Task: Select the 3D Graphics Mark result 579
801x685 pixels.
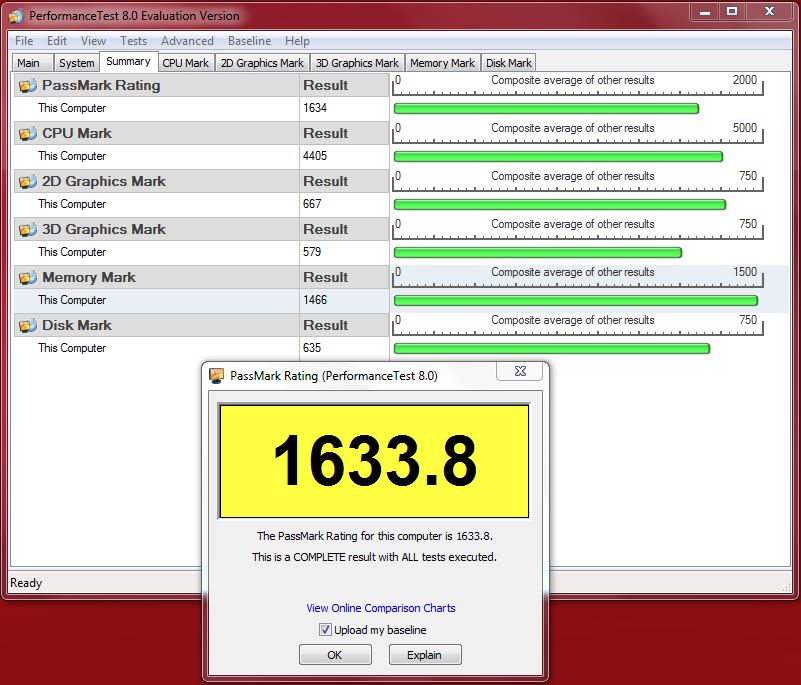Action: click(x=312, y=252)
